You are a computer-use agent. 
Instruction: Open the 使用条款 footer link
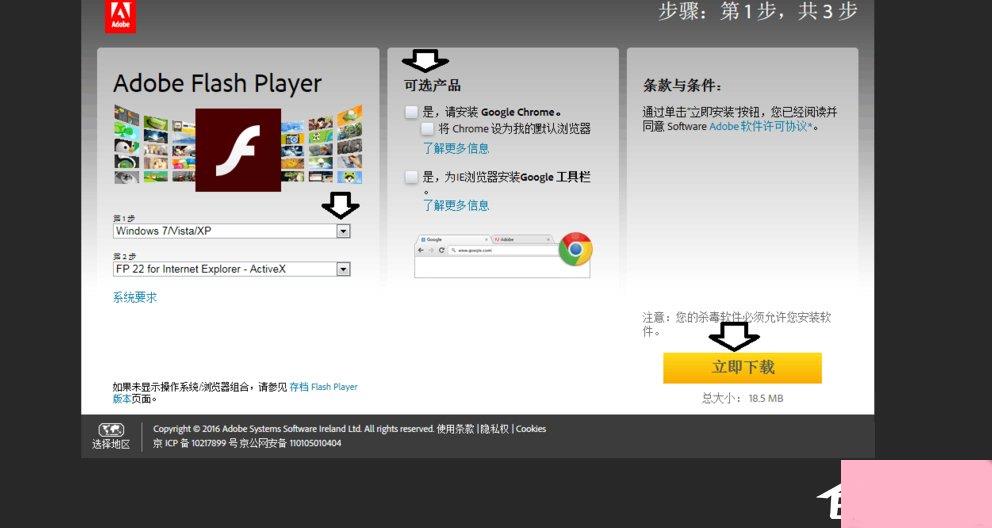click(x=455, y=429)
